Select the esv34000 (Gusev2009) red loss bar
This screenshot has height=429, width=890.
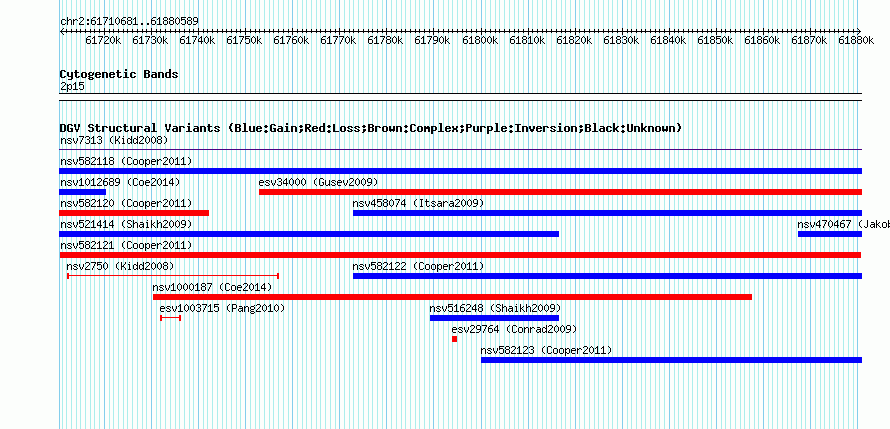[x=561, y=192]
